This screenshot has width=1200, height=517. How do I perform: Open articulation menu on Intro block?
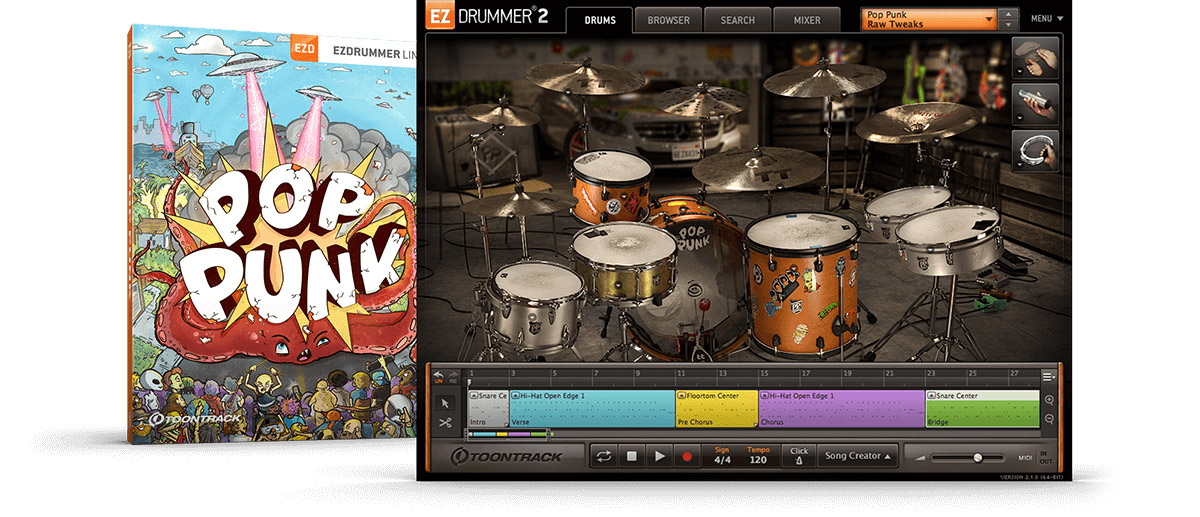pos(474,396)
